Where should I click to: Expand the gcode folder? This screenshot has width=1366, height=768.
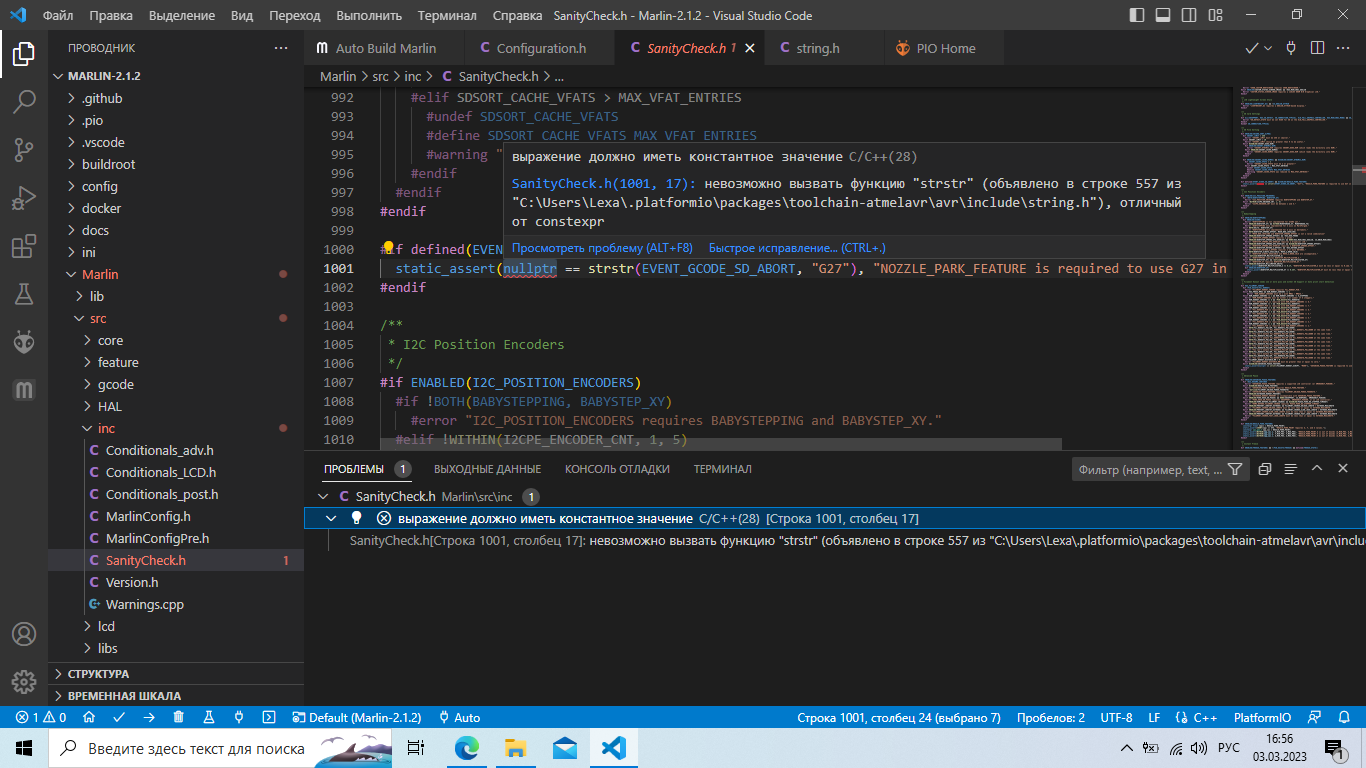pos(116,384)
